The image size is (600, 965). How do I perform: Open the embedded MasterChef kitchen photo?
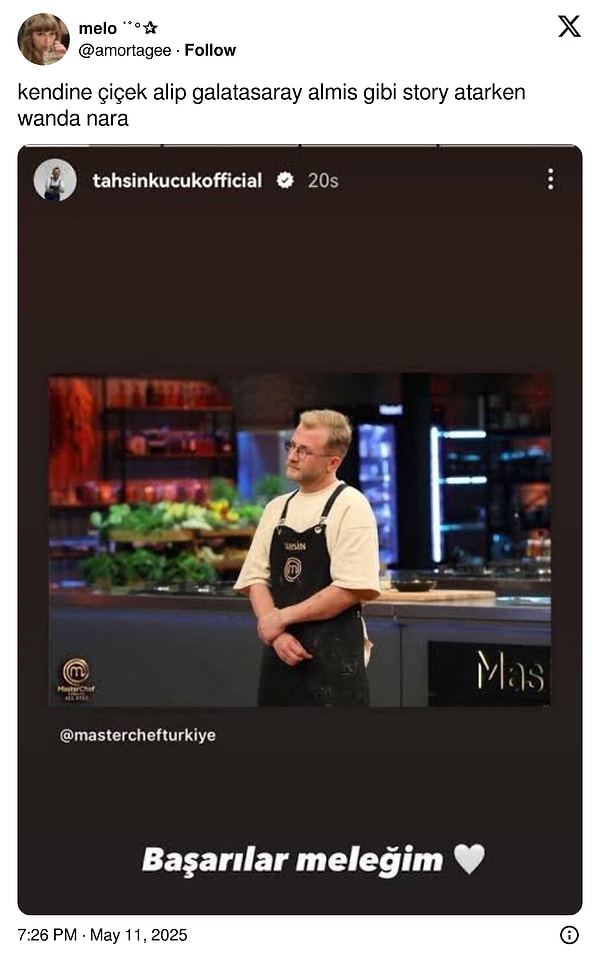[x=300, y=540]
